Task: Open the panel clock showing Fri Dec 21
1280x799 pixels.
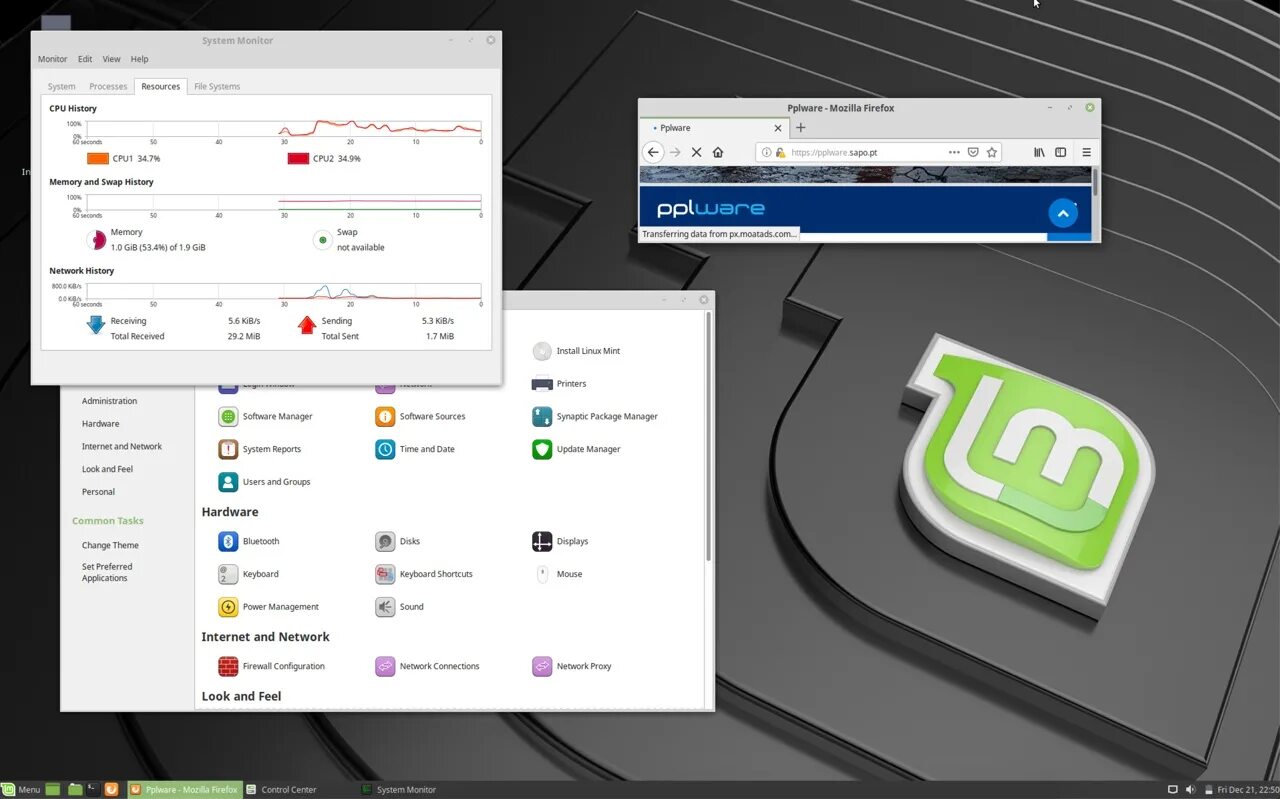Action: (1248, 789)
